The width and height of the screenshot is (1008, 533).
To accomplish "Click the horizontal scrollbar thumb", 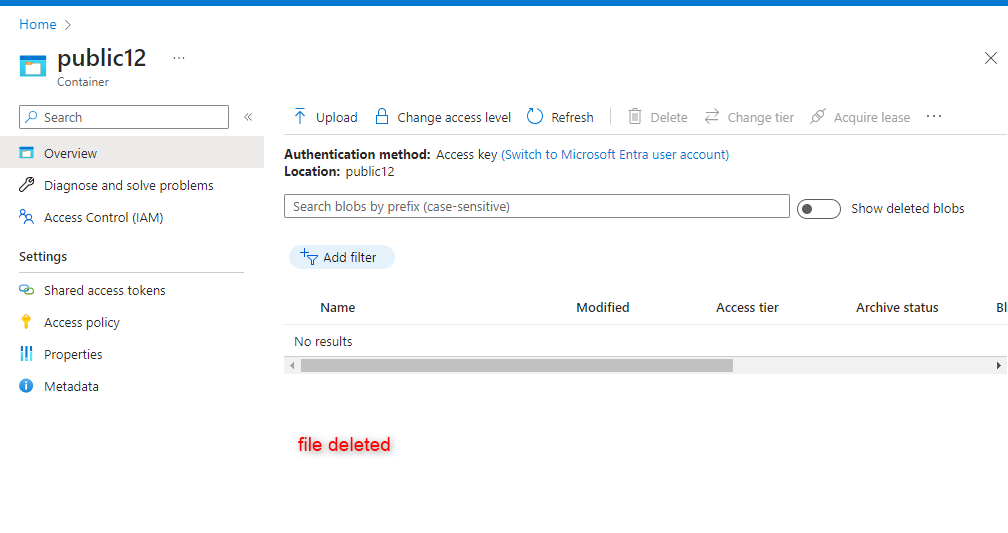I will pyautogui.click(x=517, y=365).
